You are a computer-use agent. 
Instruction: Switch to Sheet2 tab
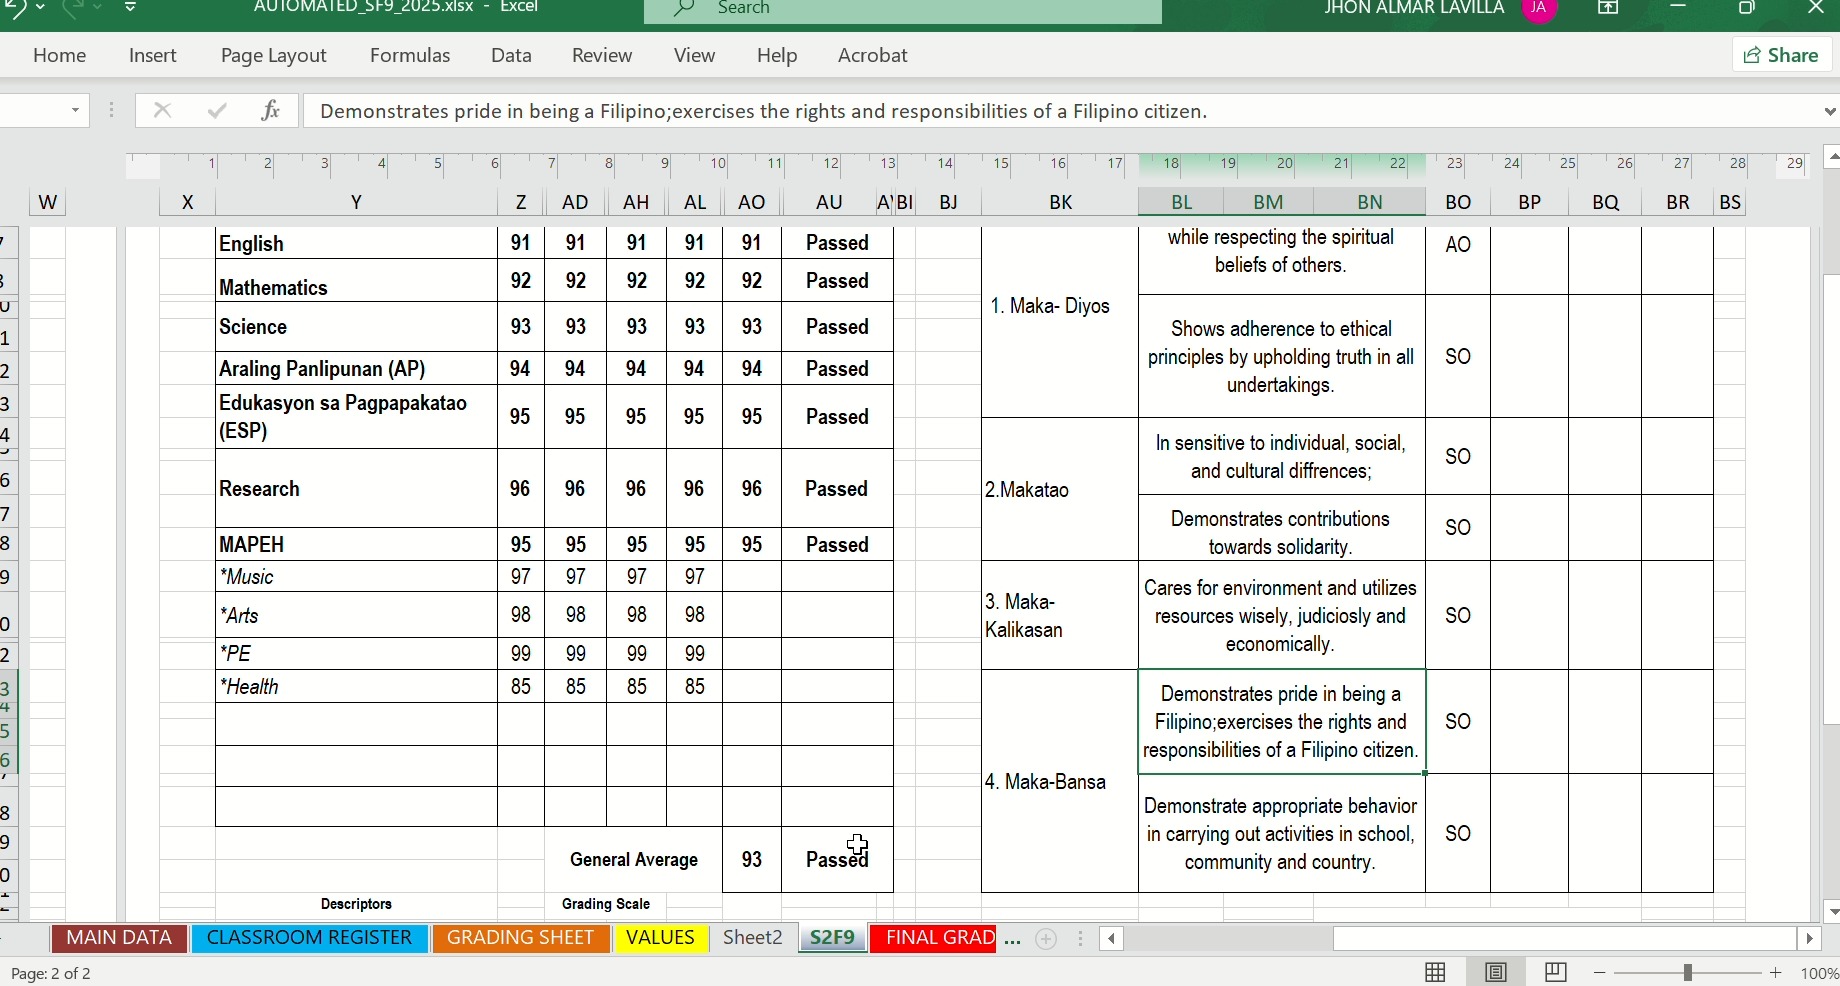[753, 938]
